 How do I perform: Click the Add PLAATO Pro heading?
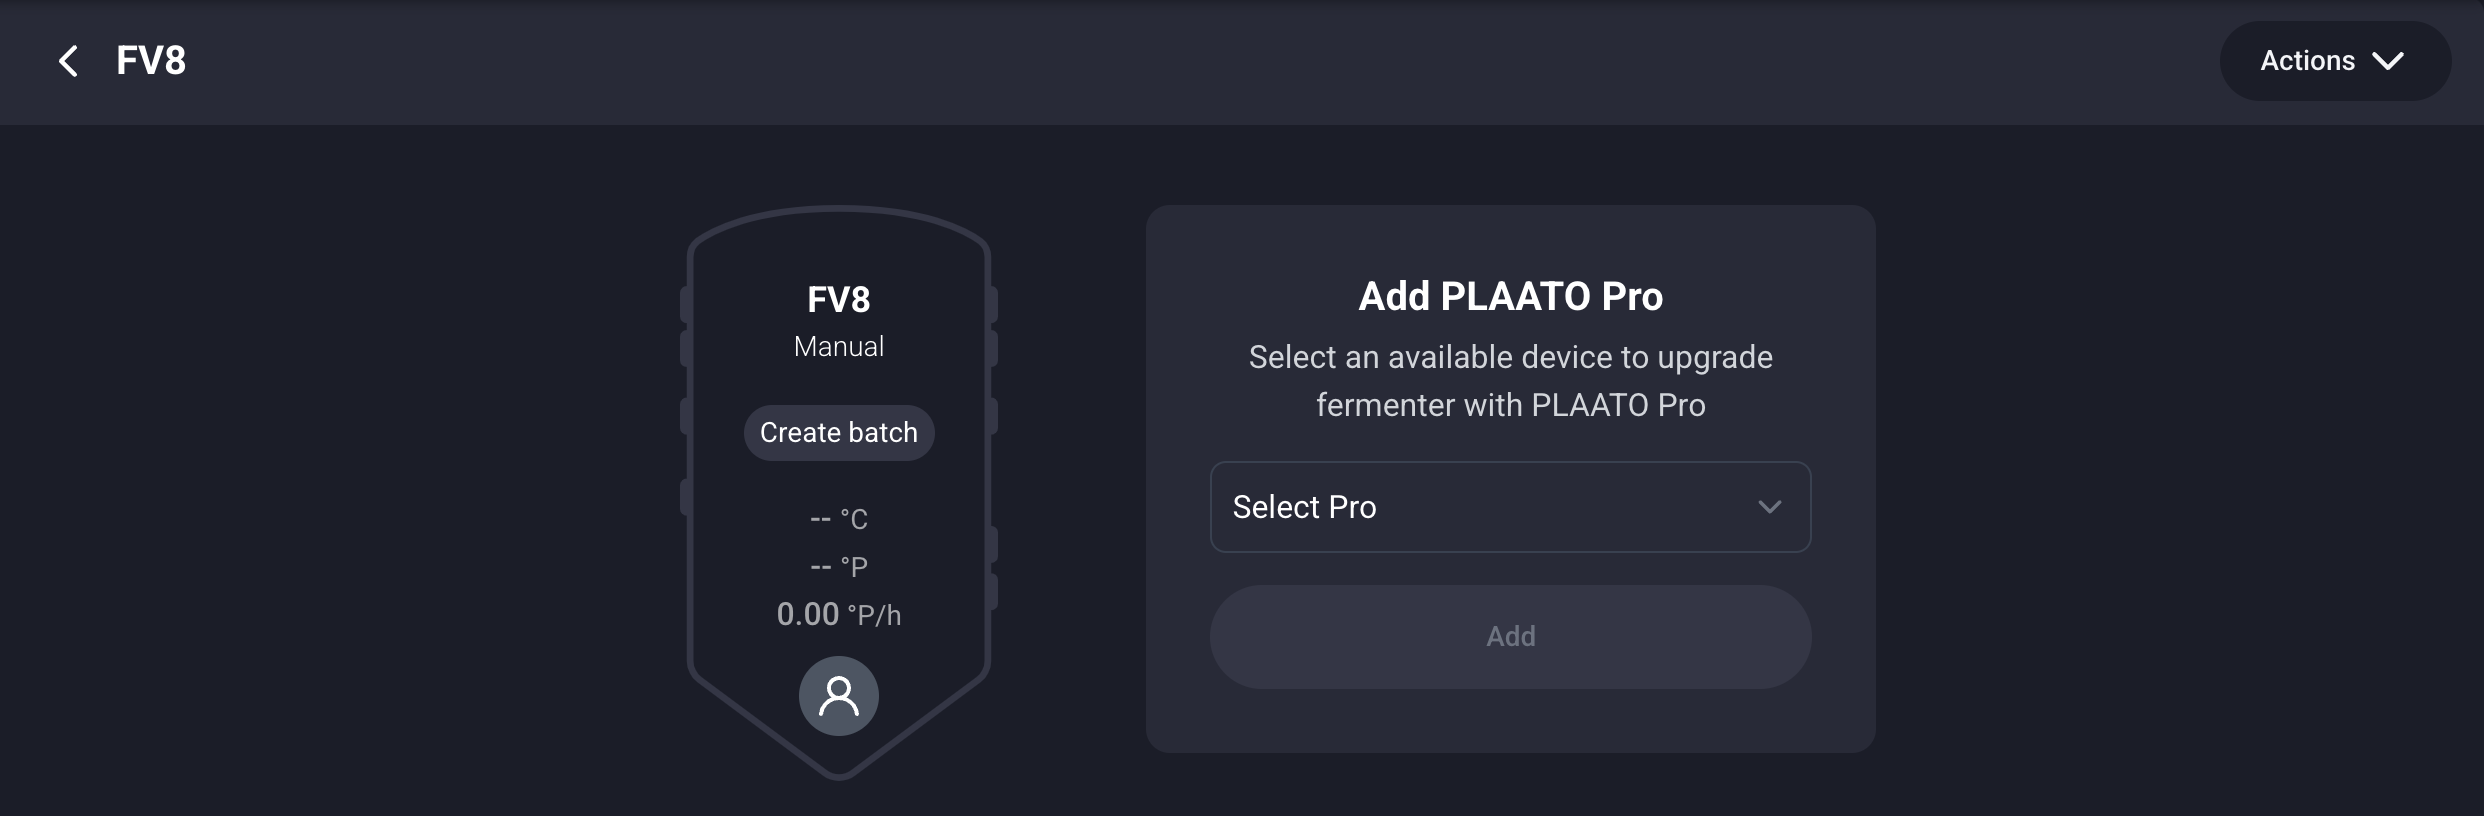click(x=1509, y=296)
